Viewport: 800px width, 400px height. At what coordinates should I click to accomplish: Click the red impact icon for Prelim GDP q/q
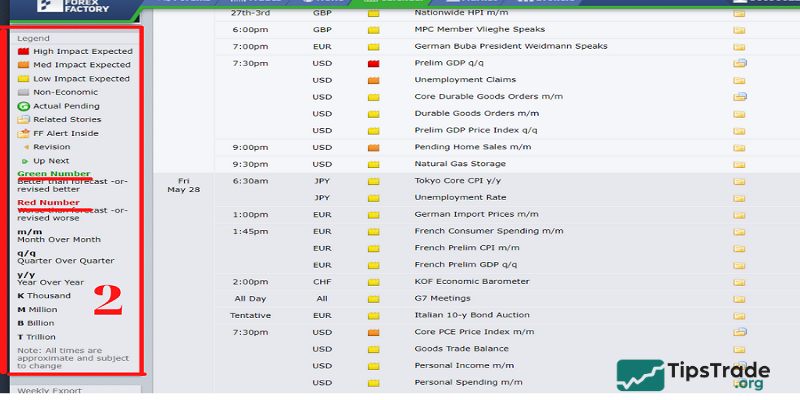click(x=374, y=63)
